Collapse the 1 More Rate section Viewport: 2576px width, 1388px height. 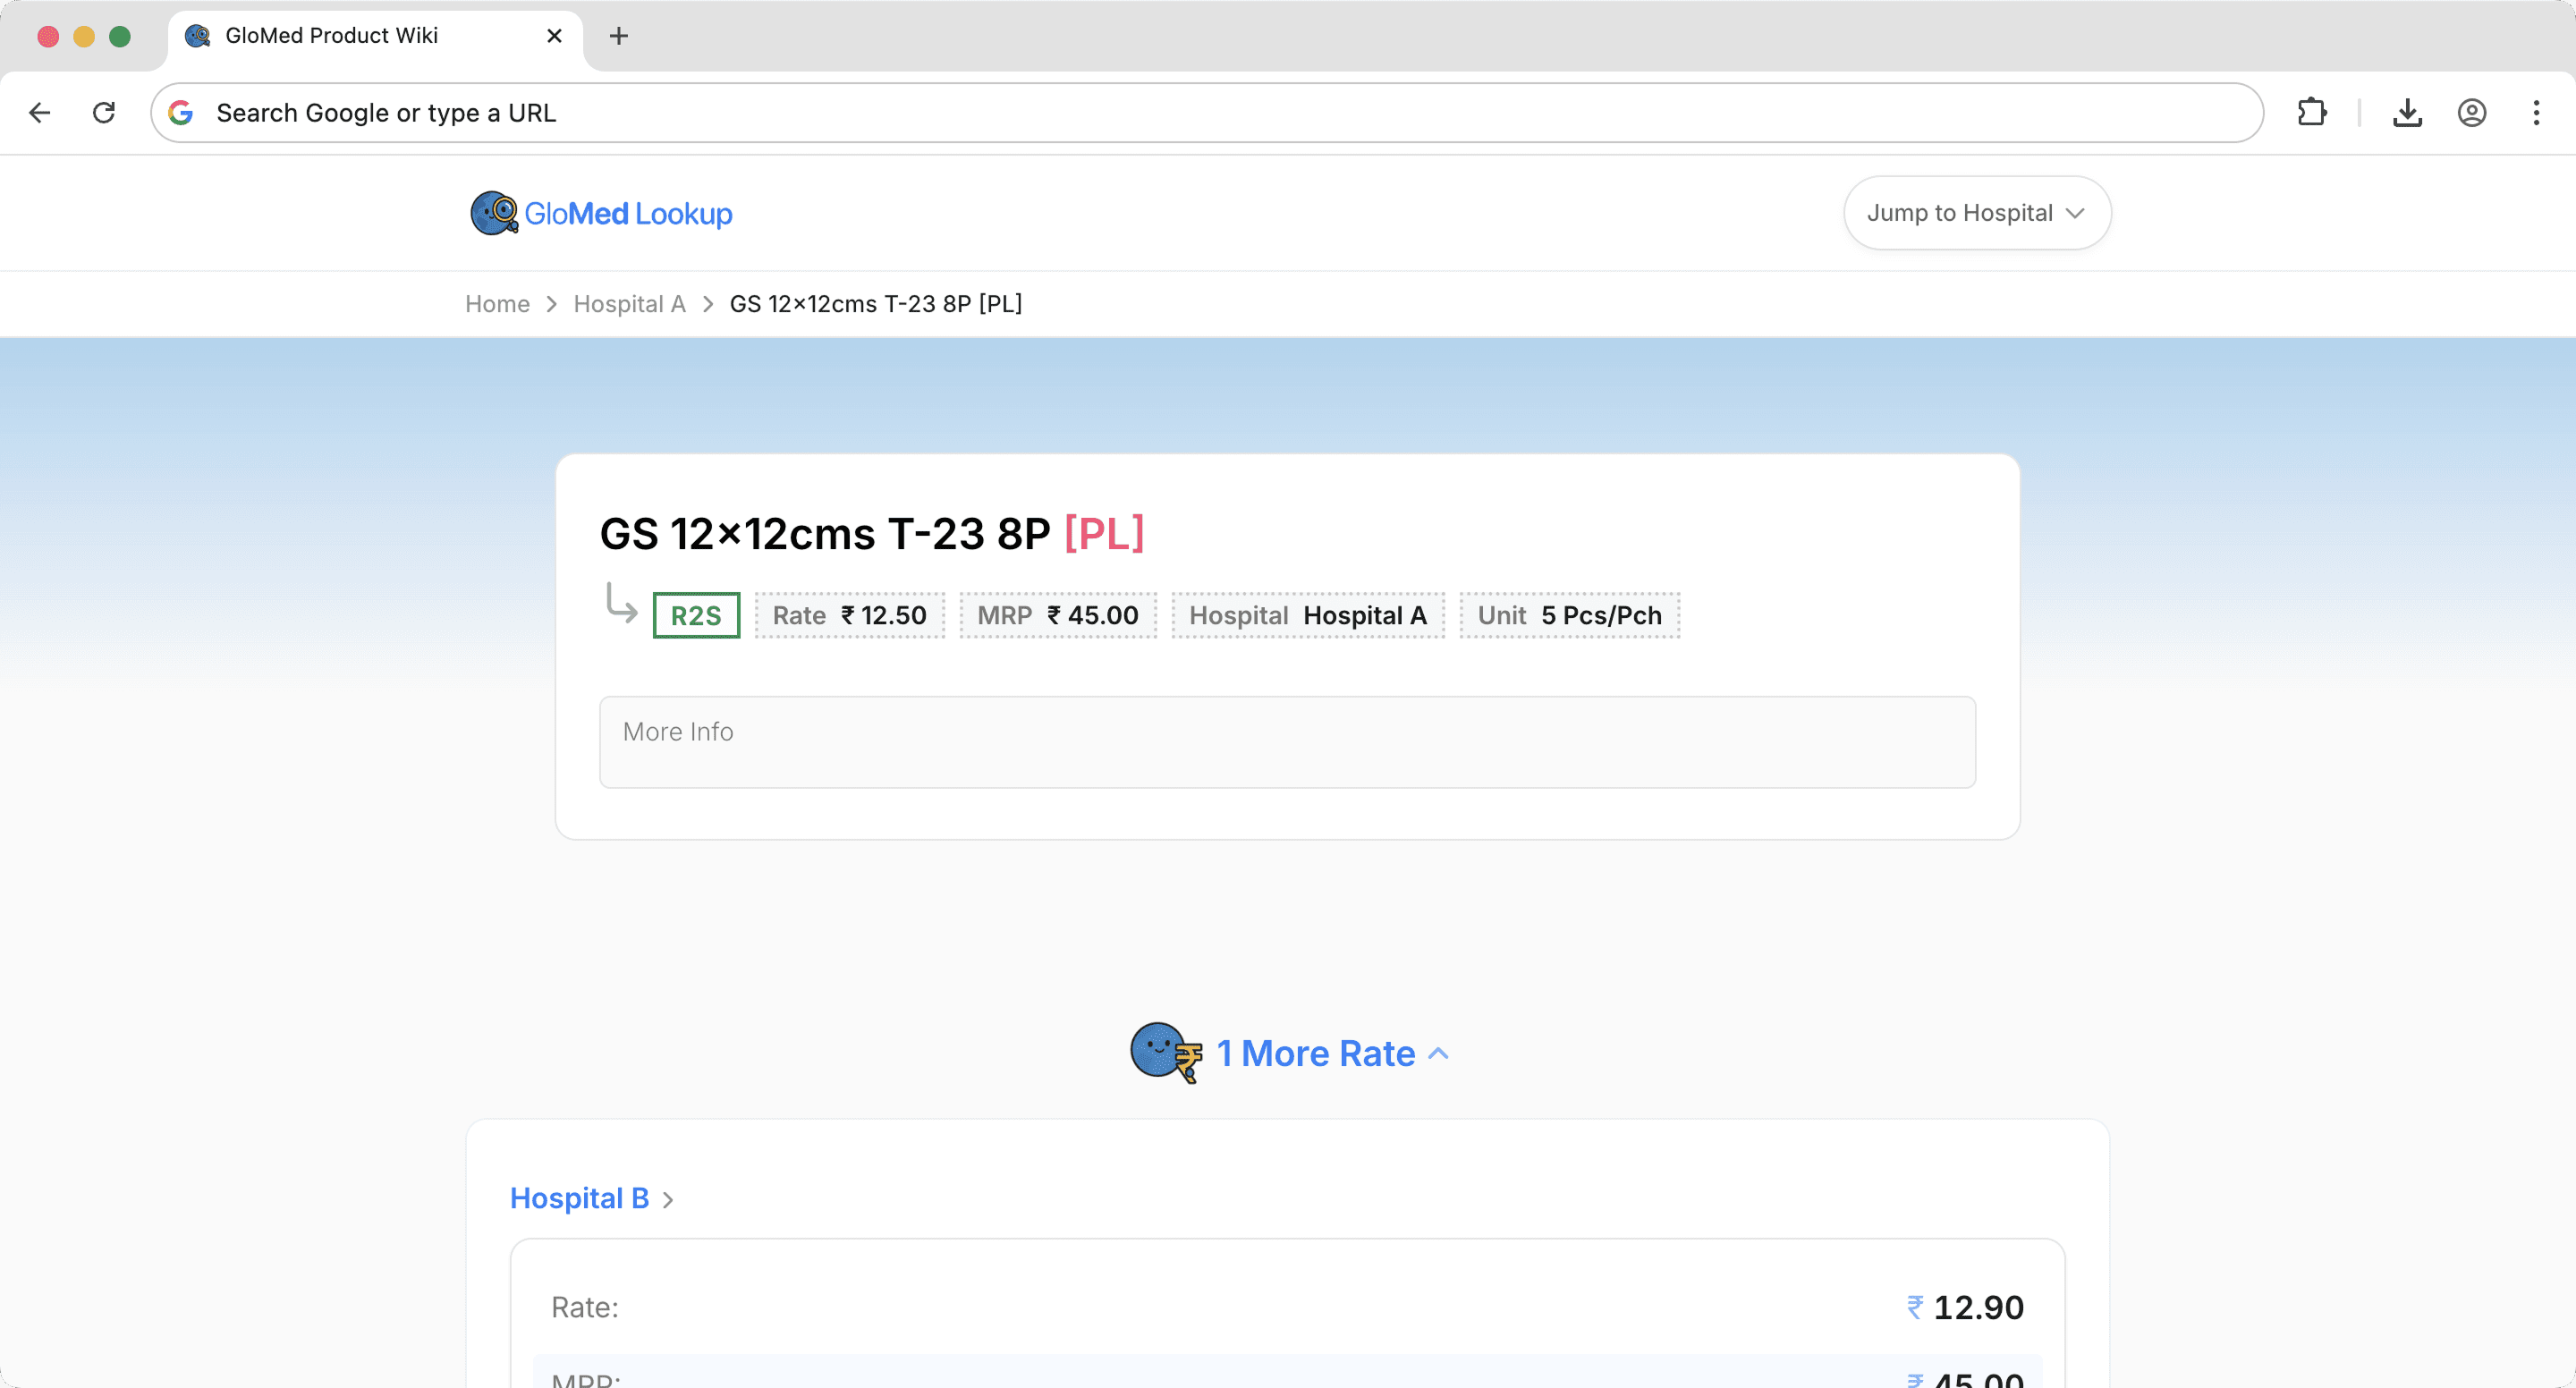[x=1440, y=1053]
